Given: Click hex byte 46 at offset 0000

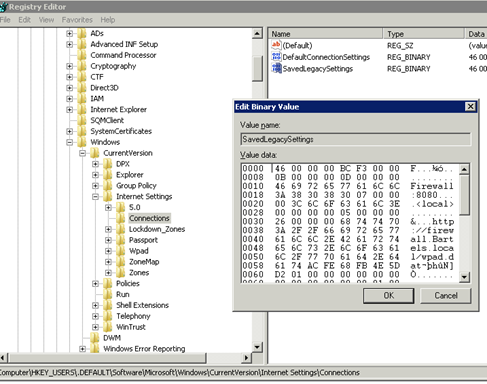Looking at the screenshot, I should pos(280,169).
